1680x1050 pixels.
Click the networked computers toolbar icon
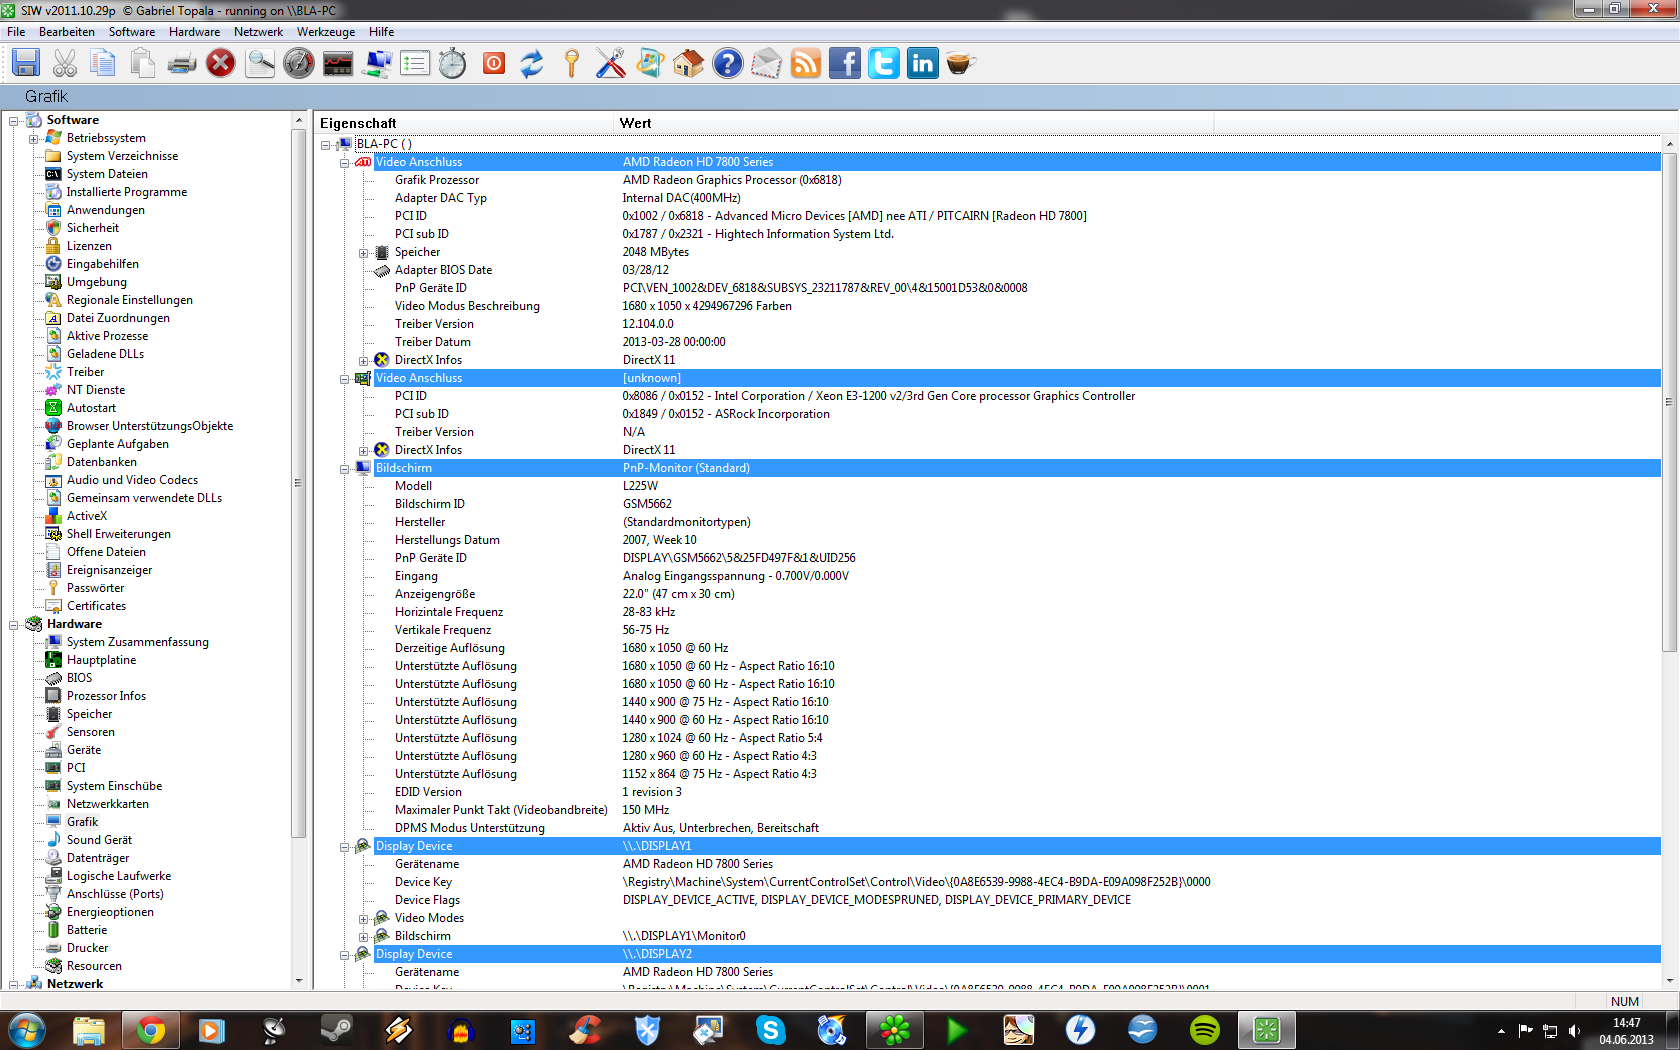point(377,63)
